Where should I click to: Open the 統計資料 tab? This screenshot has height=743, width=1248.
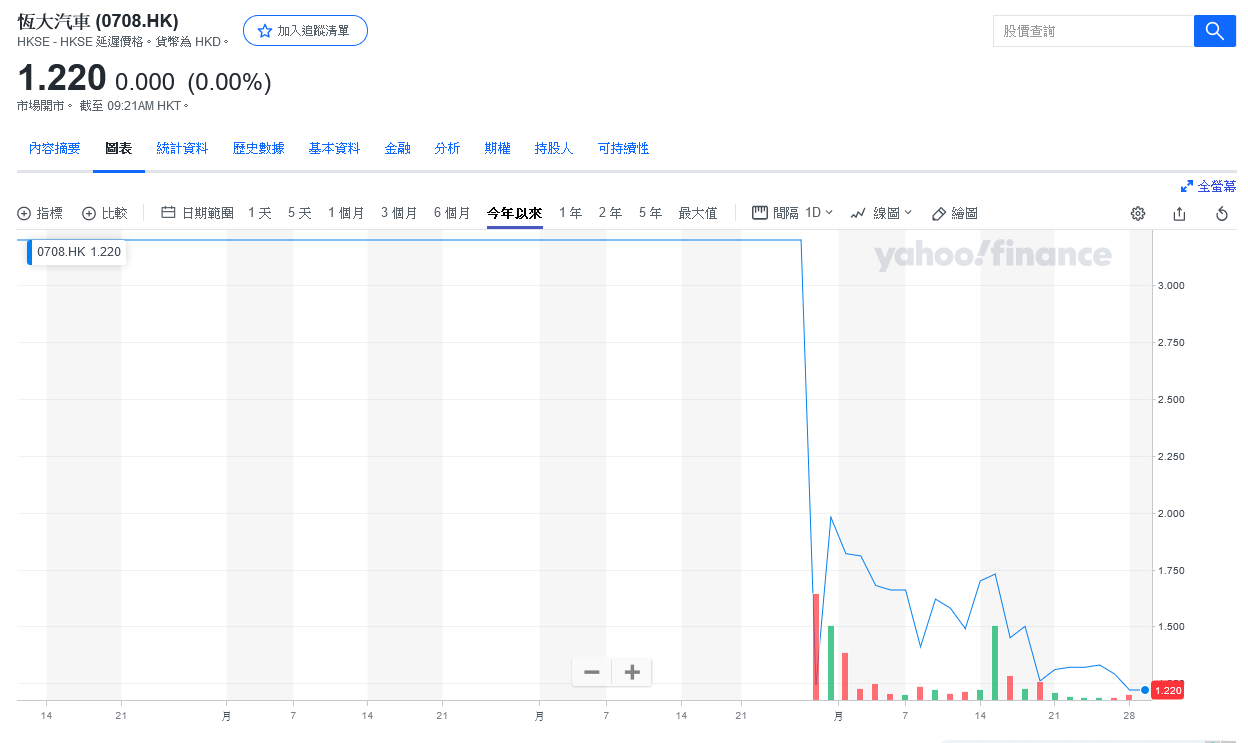pyautogui.click(x=183, y=148)
